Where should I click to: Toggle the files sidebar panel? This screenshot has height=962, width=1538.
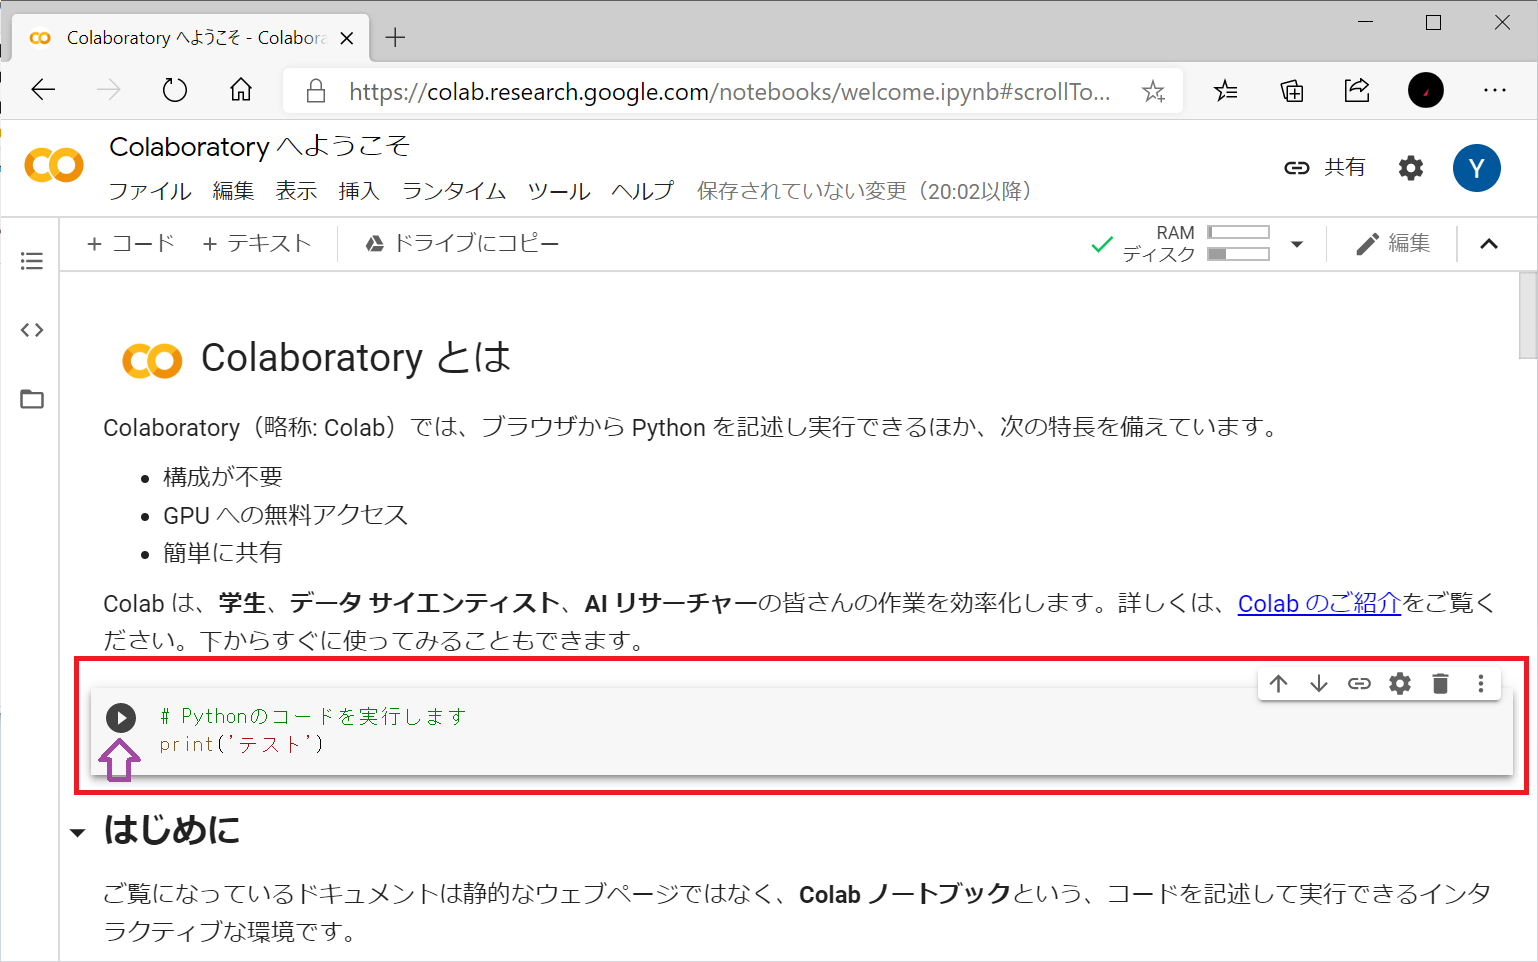coord(31,398)
